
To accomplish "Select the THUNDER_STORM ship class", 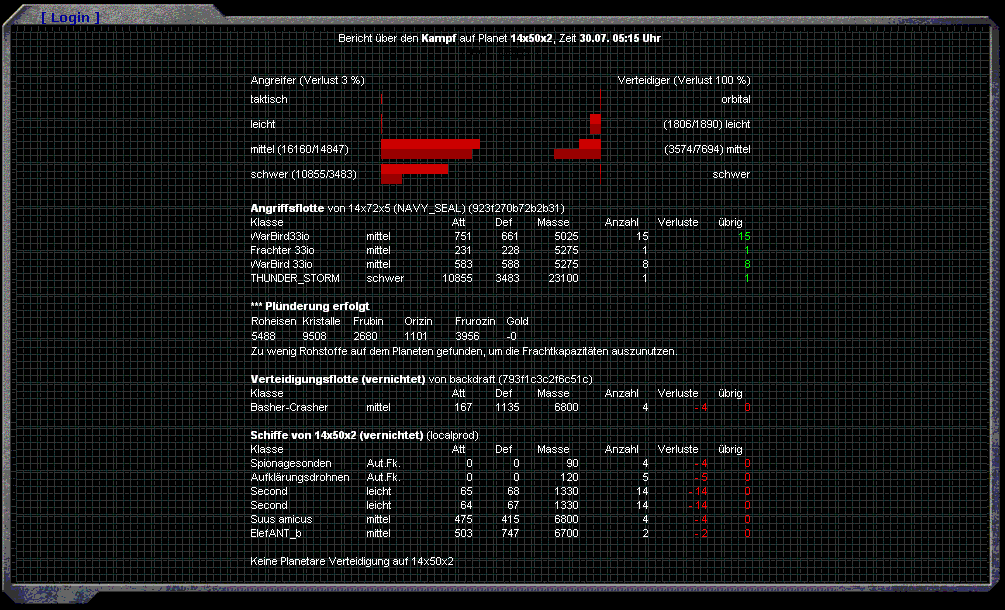I will click(x=295, y=277).
